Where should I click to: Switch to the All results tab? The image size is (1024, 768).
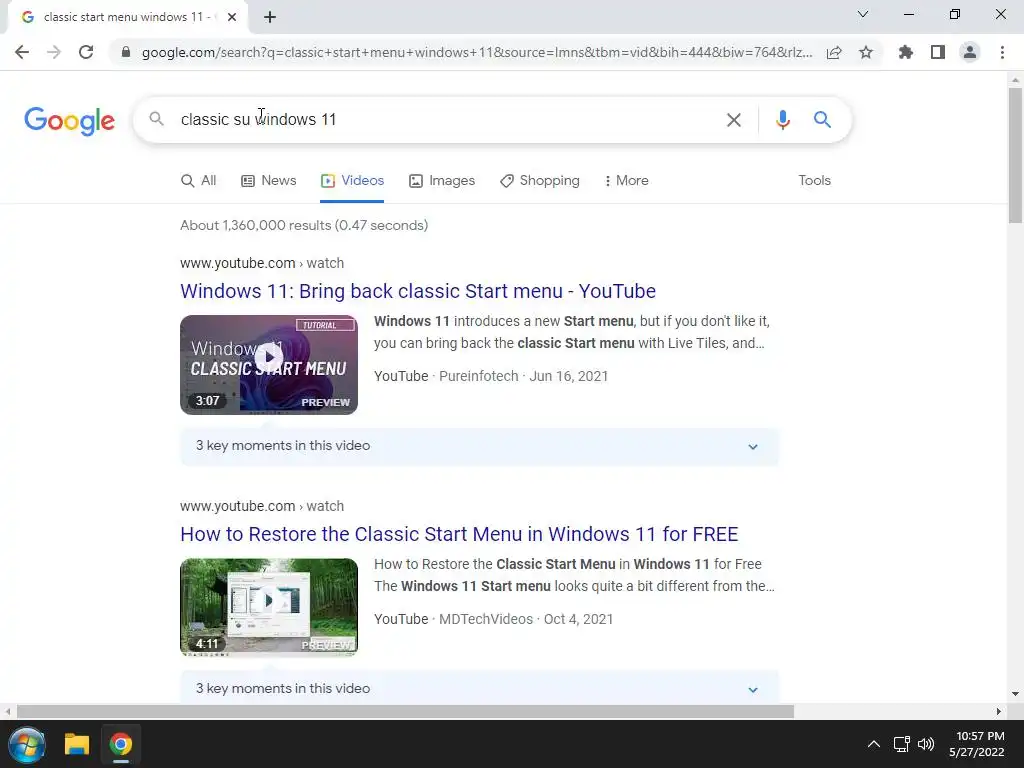pyautogui.click(x=199, y=181)
